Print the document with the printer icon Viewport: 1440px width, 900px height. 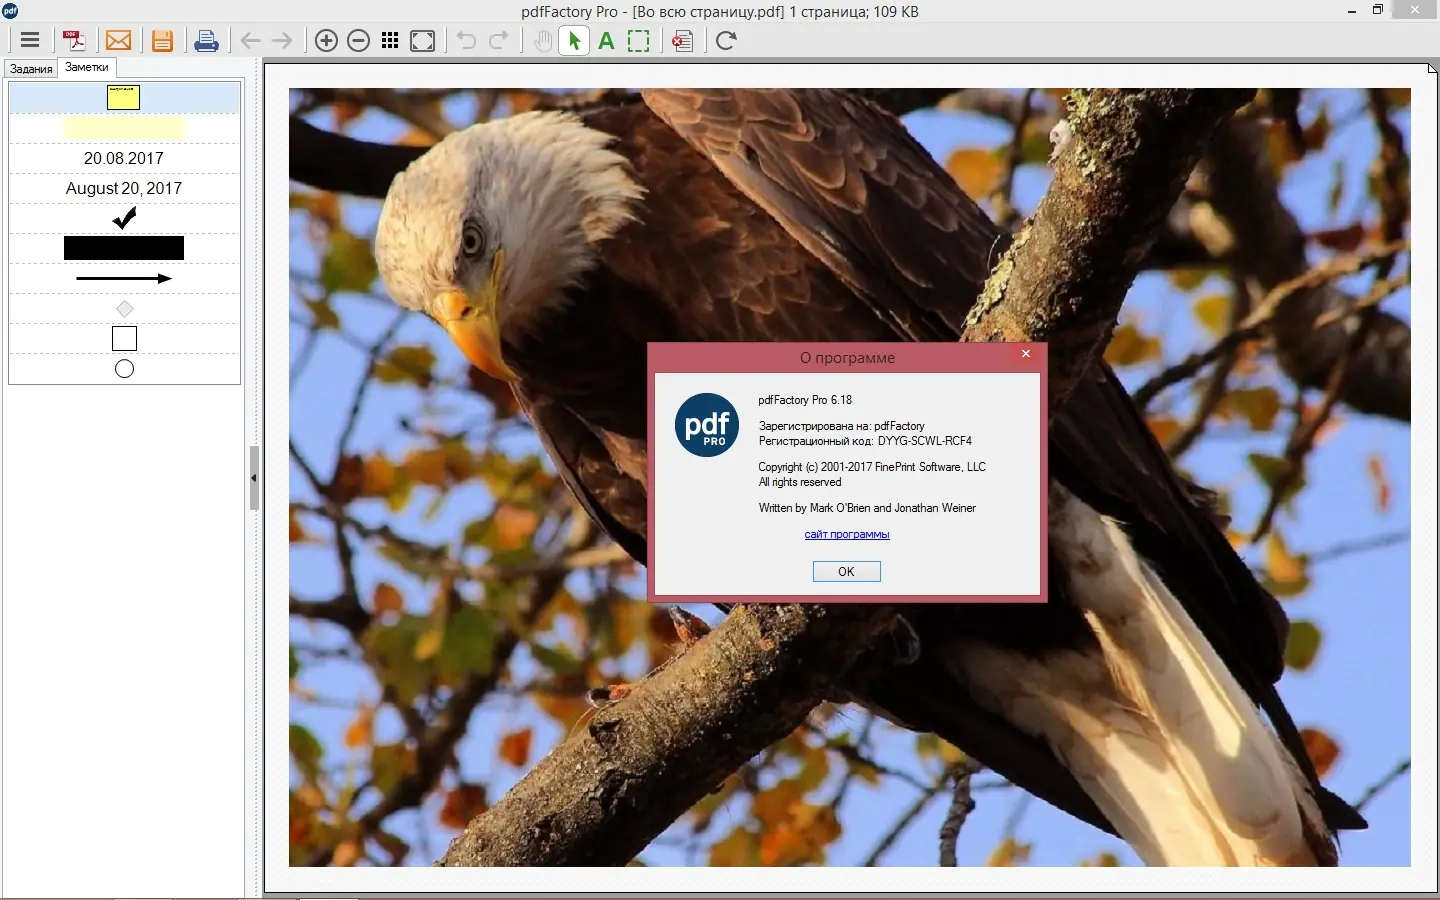pyautogui.click(x=206, y=41)
